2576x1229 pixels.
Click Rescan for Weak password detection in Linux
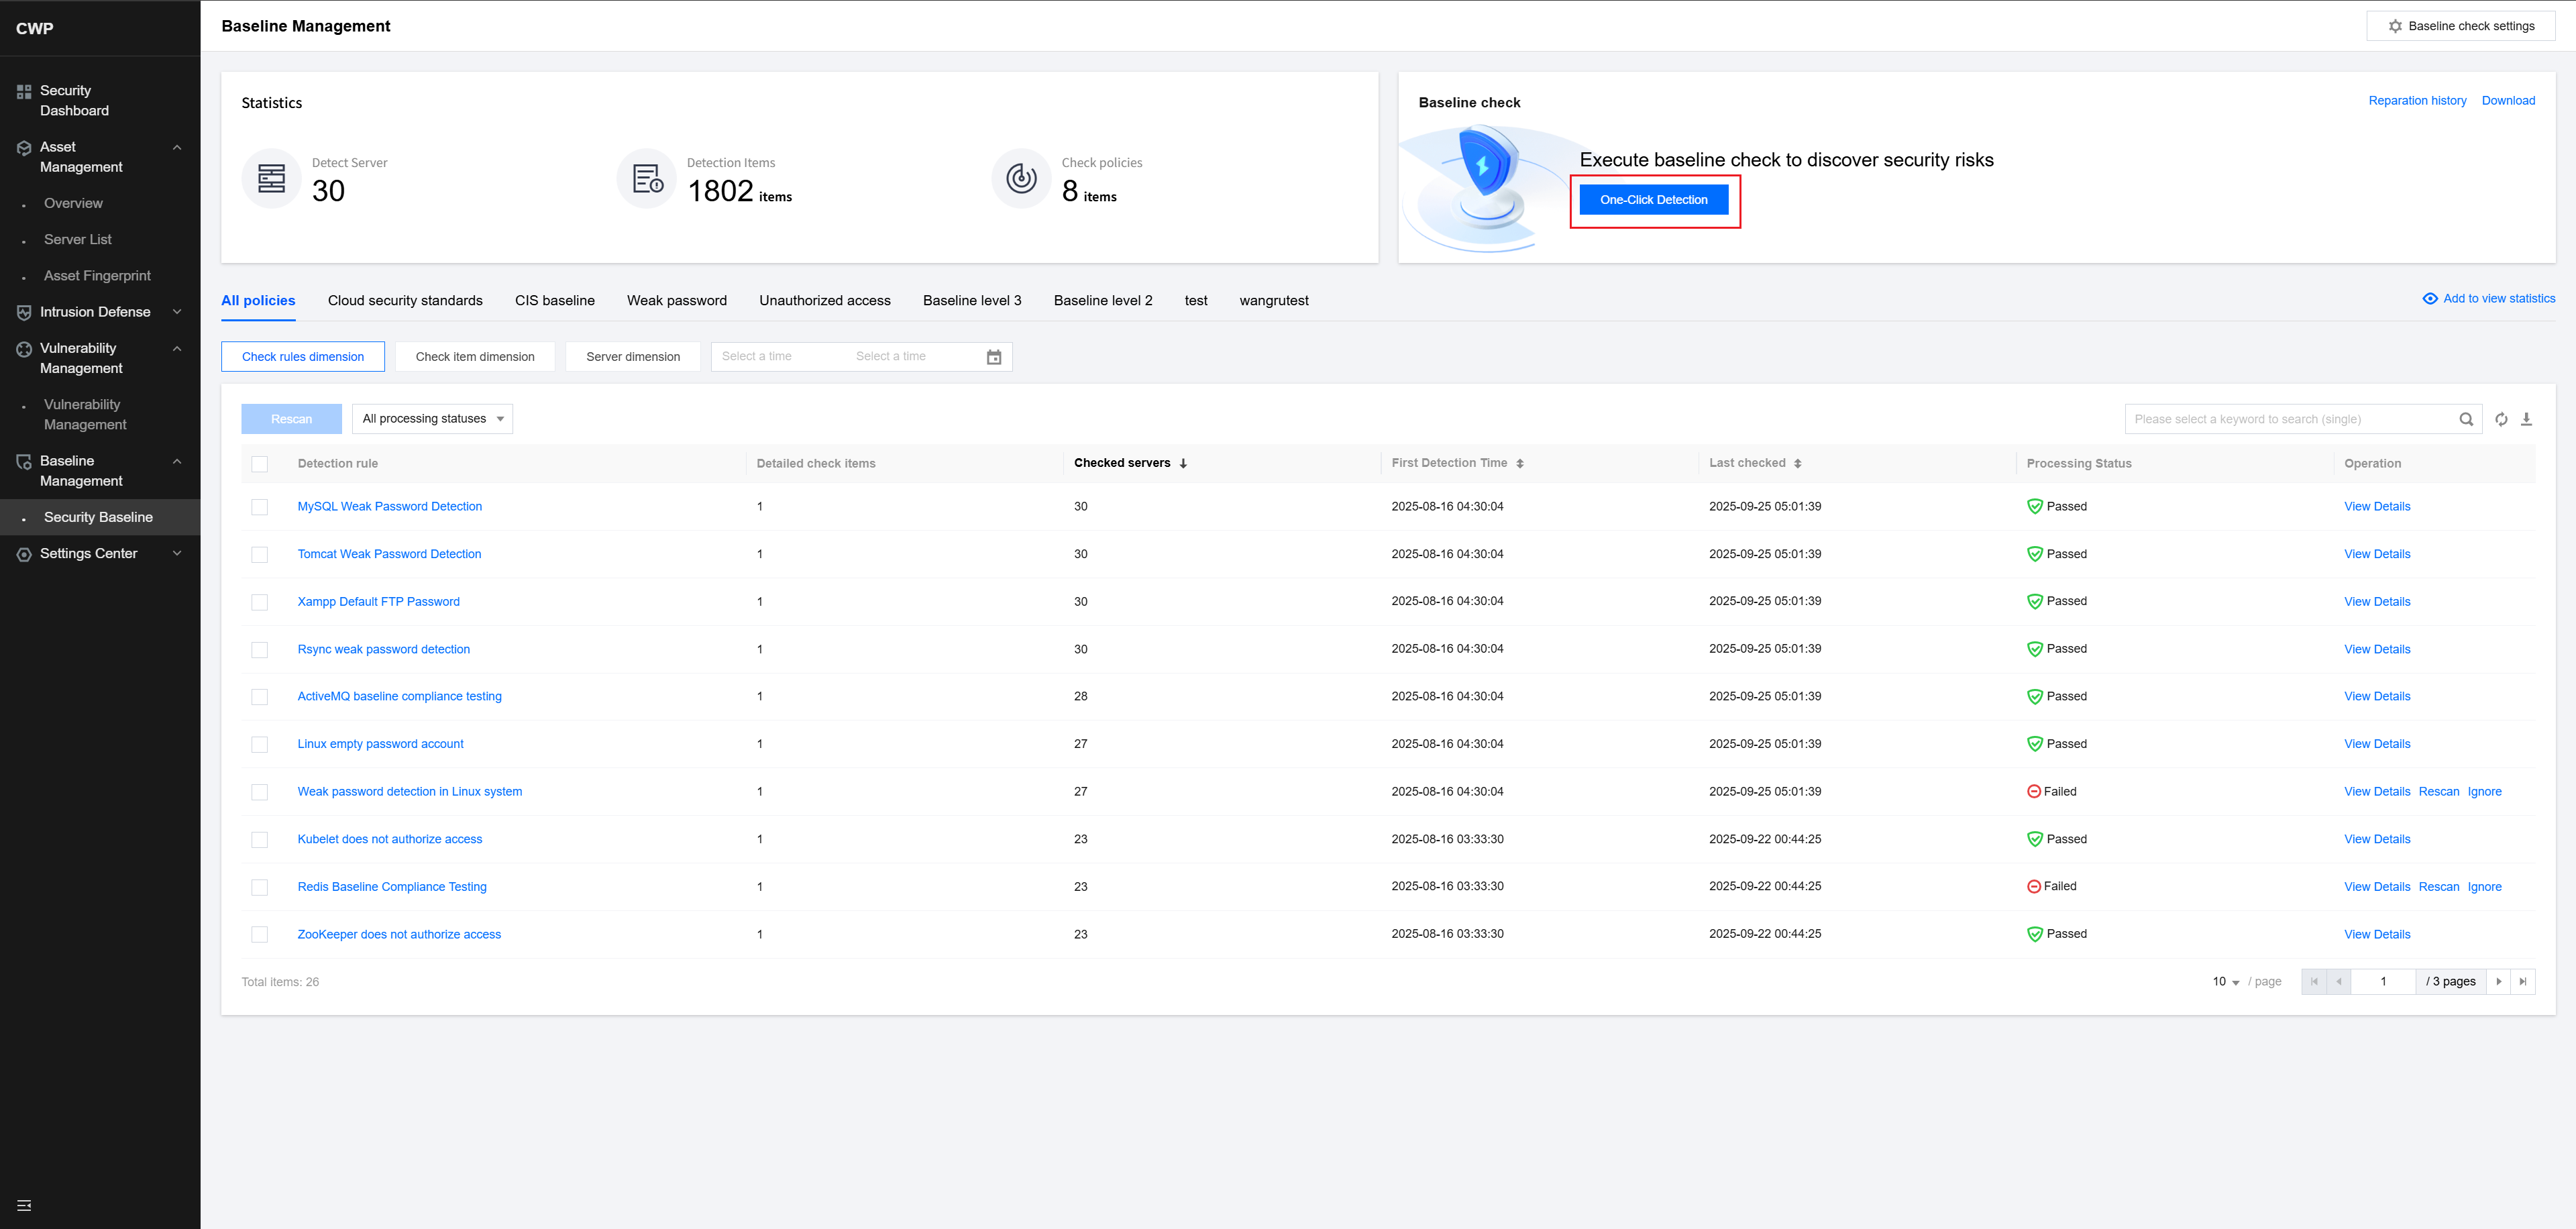pos(2439,792)
